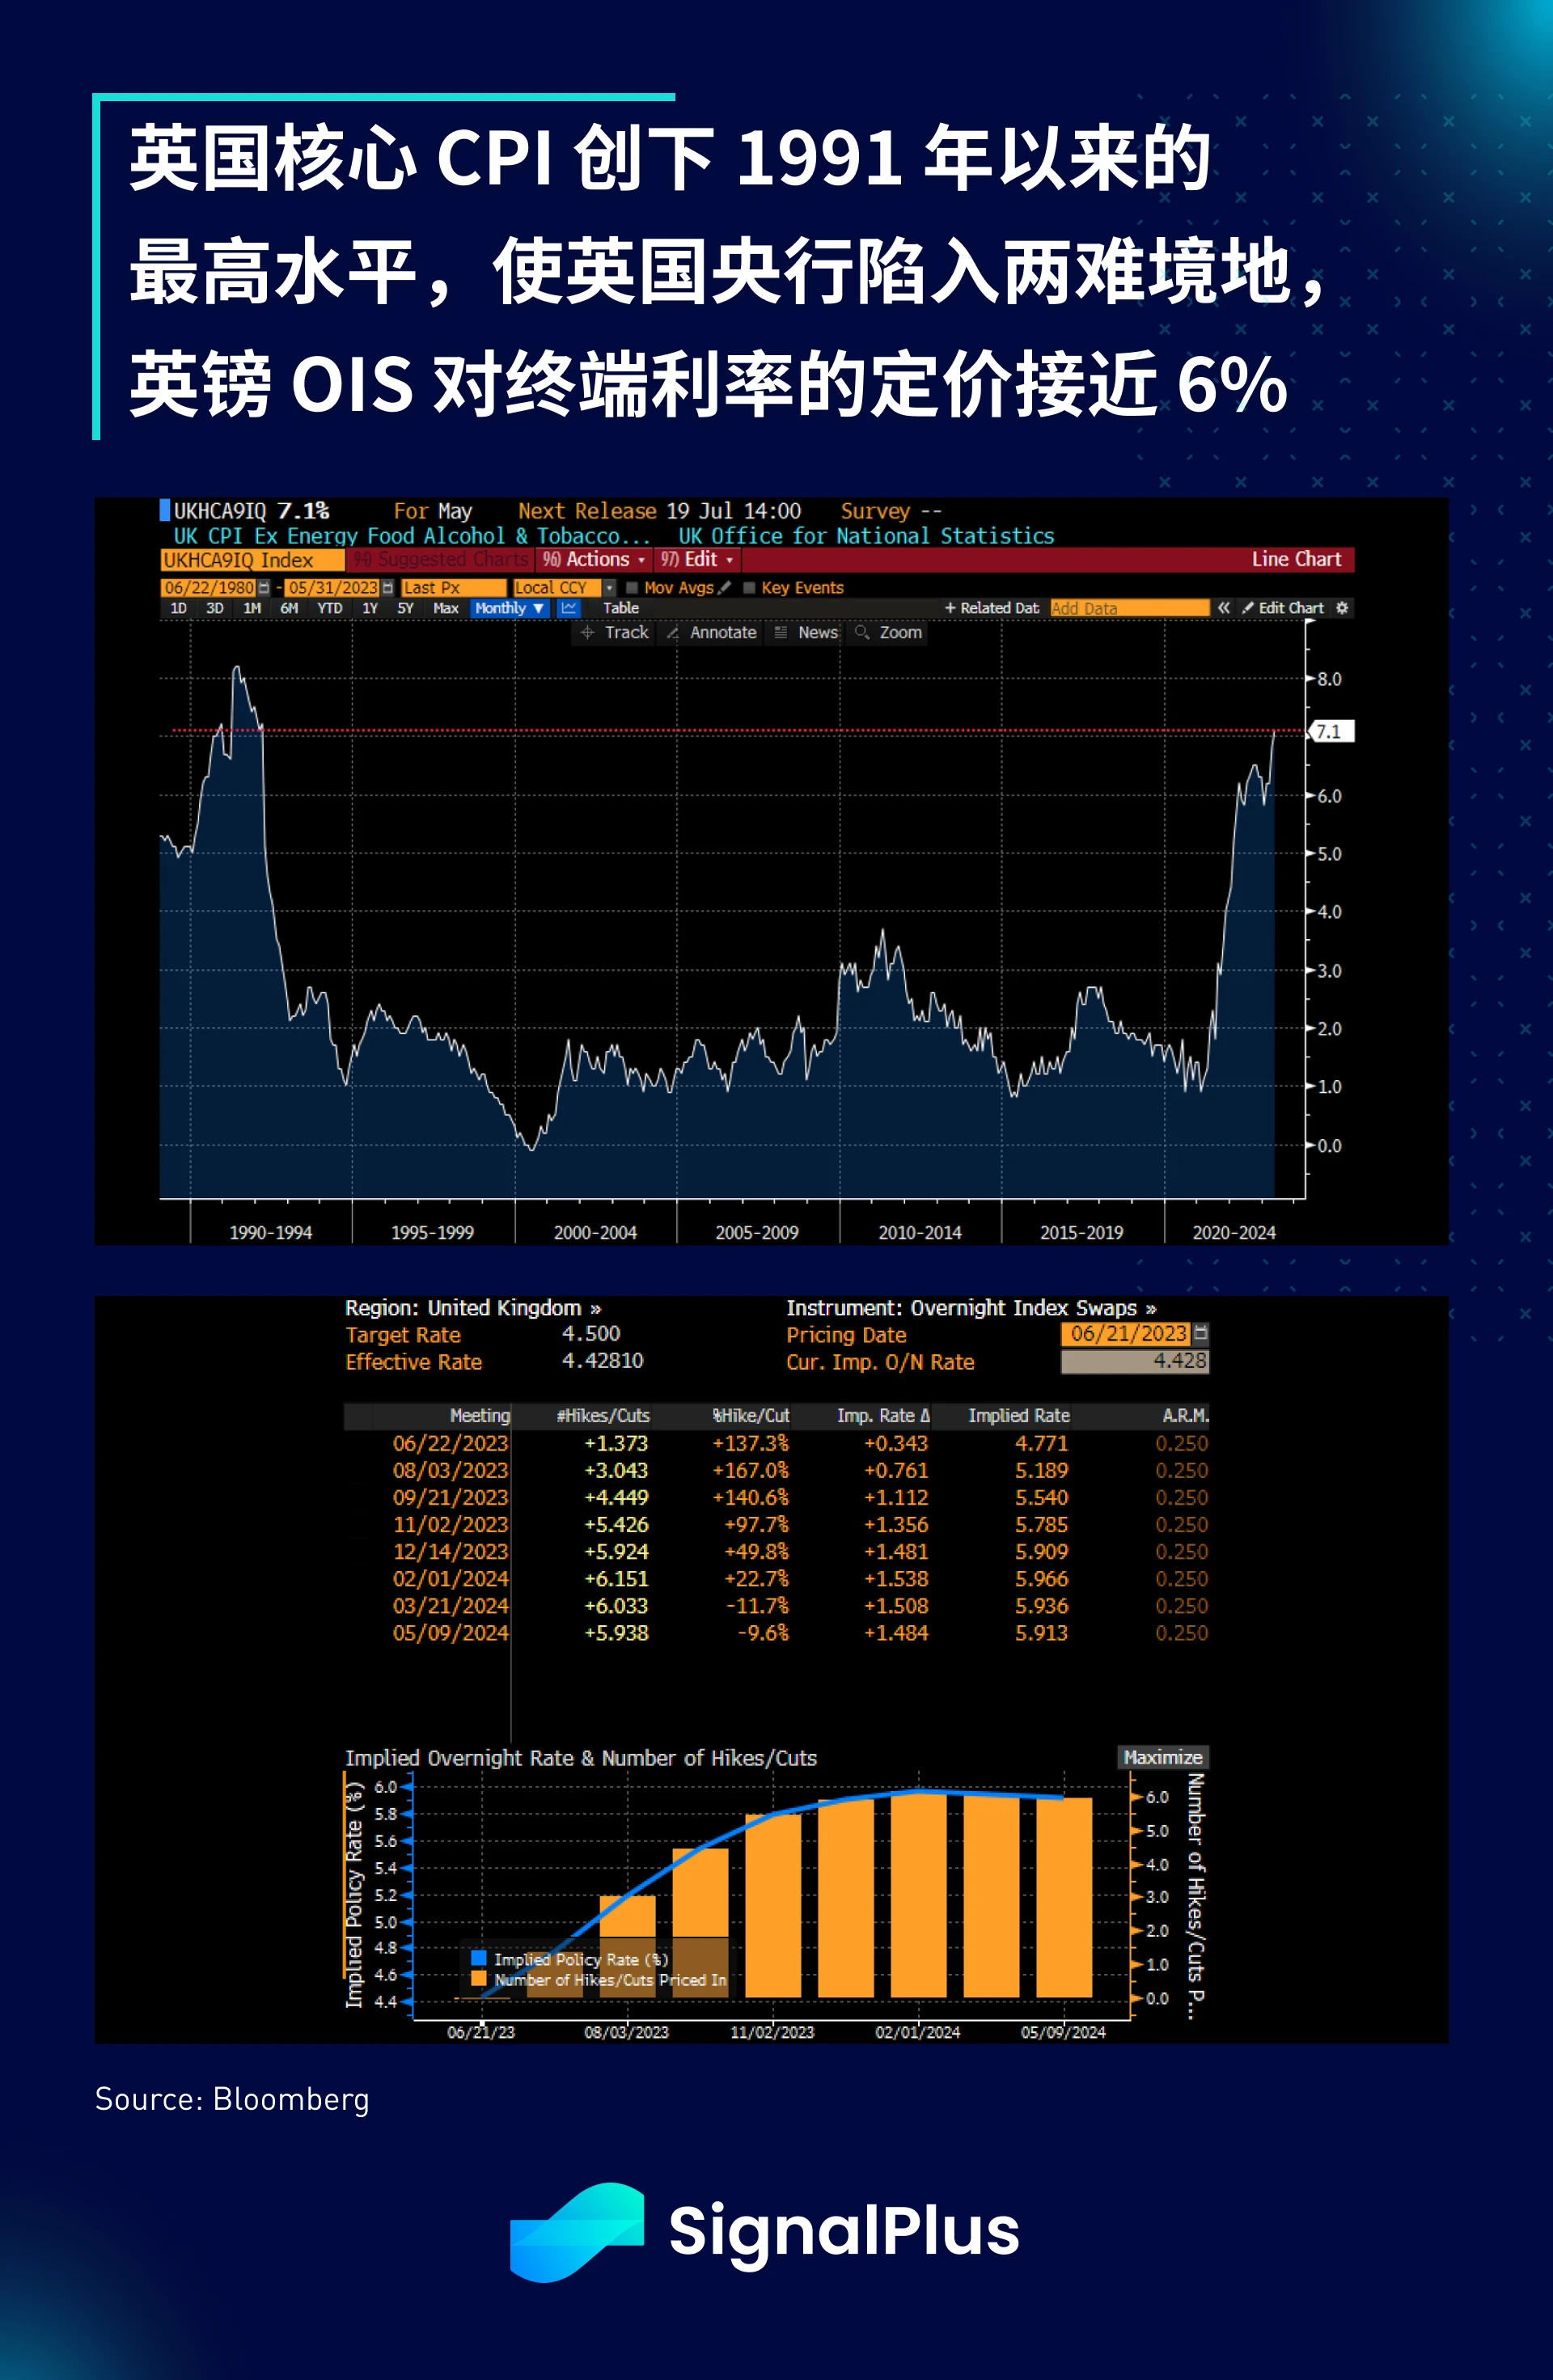Open the start date calendar icon

264,588
